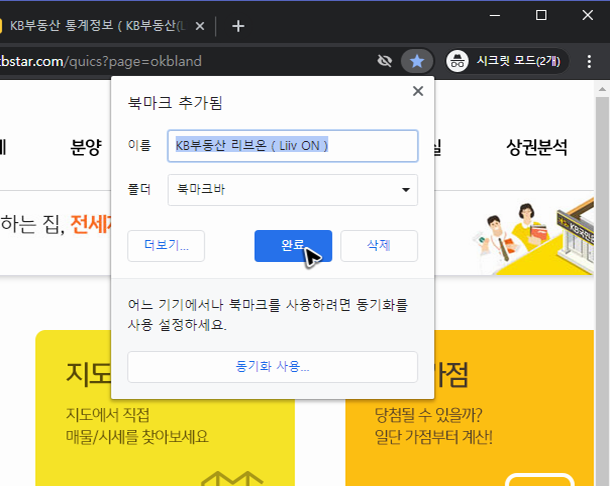Click the blue bookmark star icon
Image resolution: width=610 pixels, height=486 pixels.
[x=417, y=61]
